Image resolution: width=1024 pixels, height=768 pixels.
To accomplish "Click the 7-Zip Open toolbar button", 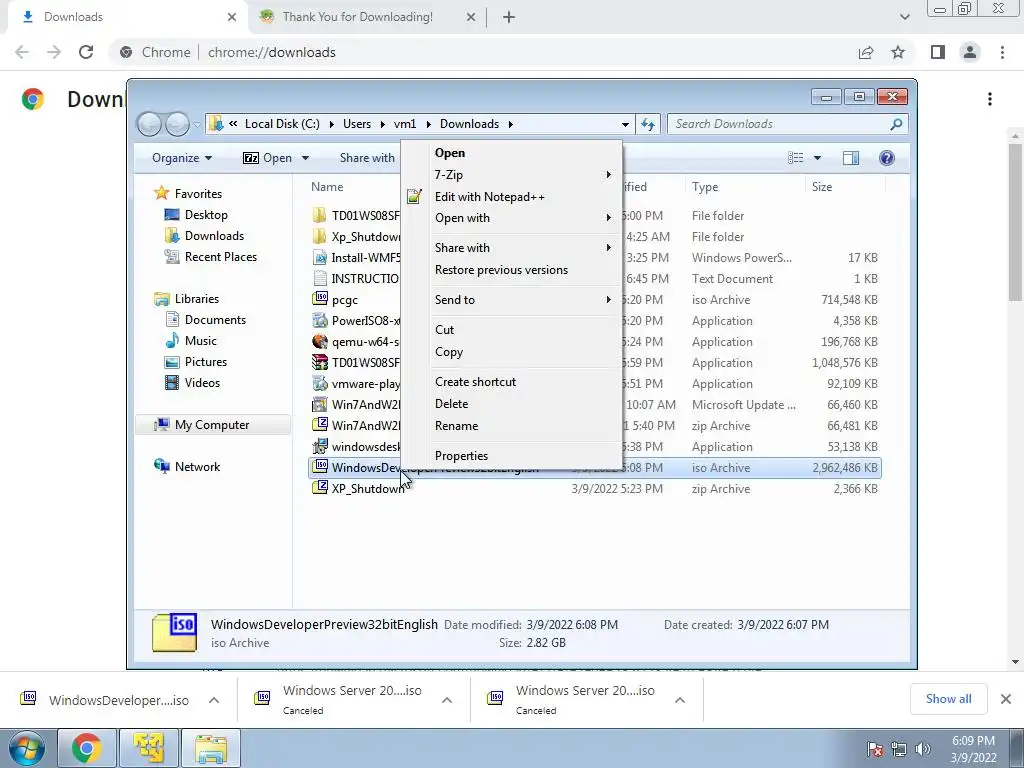I will pyautogui.click(x=268, y=158).
